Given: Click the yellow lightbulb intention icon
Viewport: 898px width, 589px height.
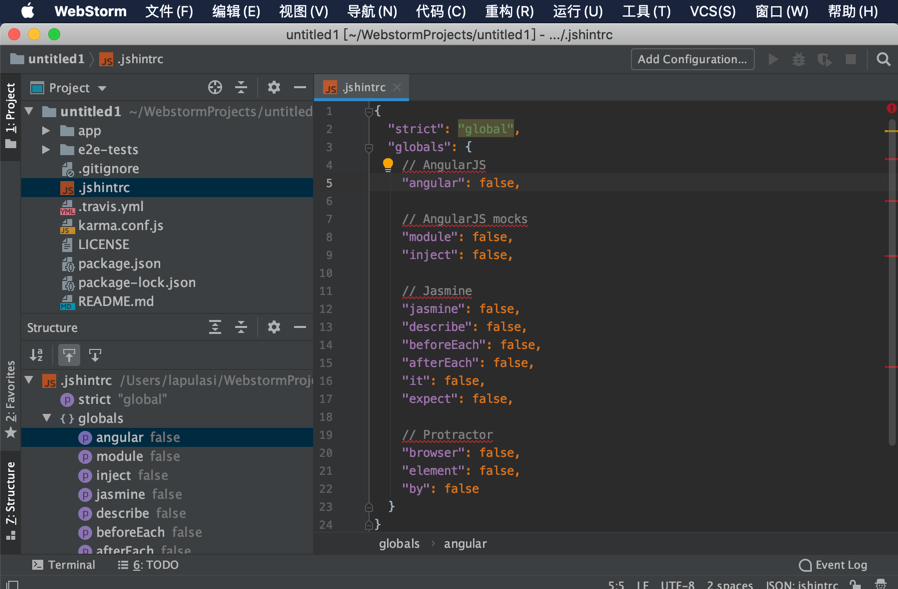Looking at the screenshot, I should point(388,165).
